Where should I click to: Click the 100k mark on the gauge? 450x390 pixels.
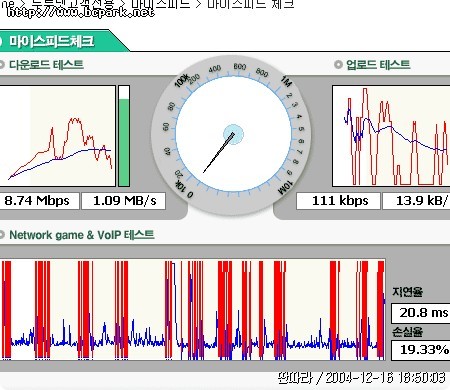[x=182, y=80]
